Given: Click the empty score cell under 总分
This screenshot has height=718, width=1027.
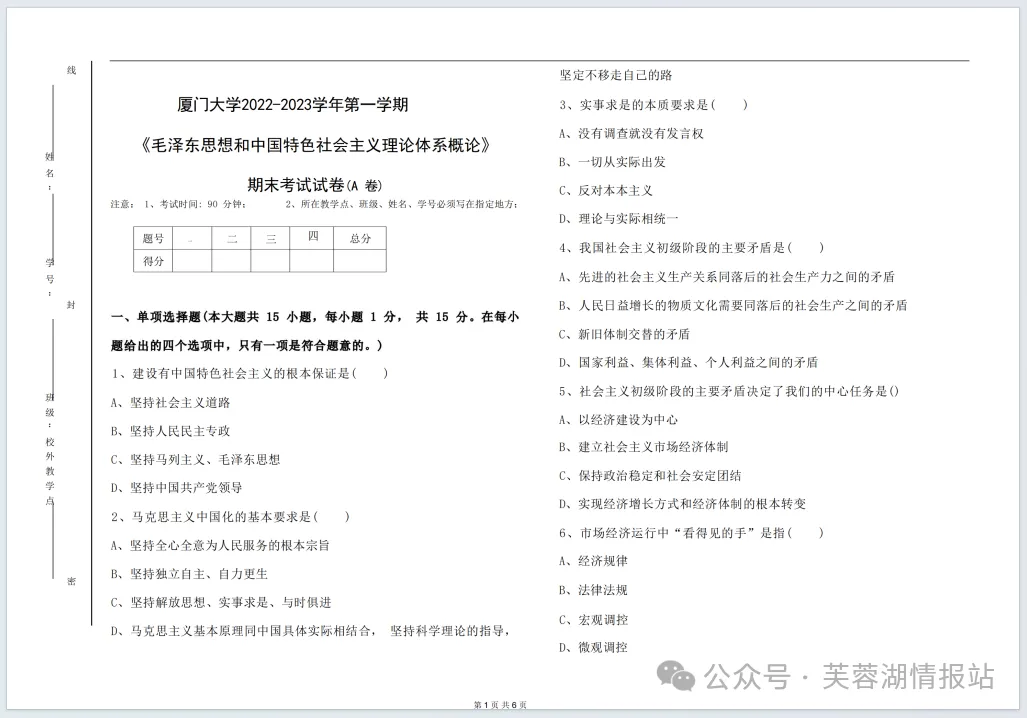Looking at the screenshot, I should tap(360, 261).
